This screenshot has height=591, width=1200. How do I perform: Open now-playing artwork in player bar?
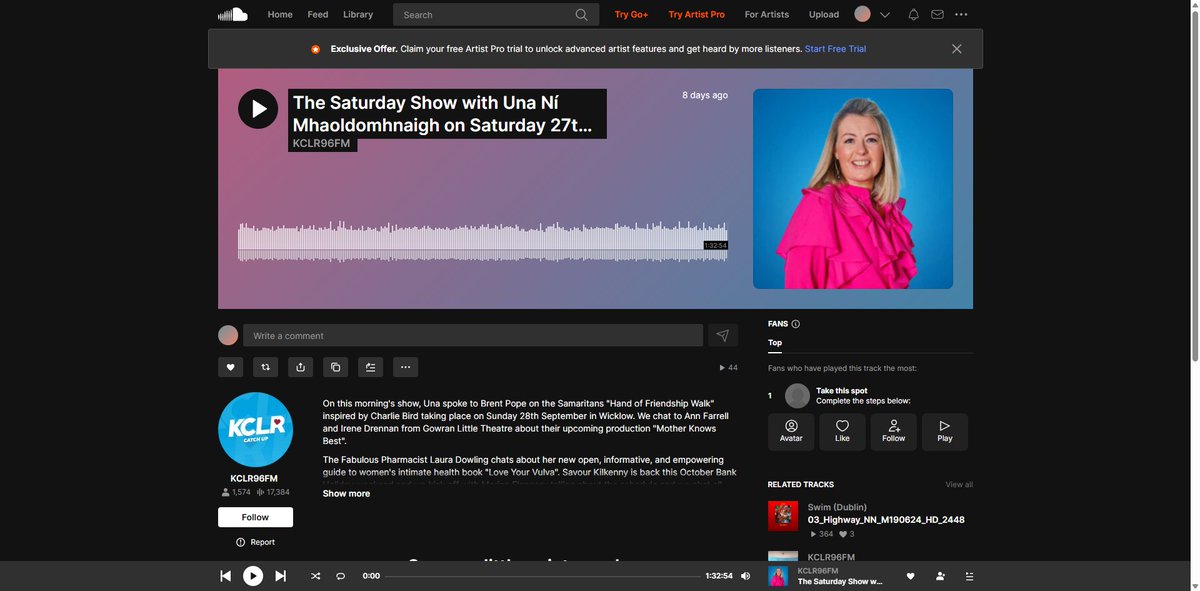pos(777,576)
